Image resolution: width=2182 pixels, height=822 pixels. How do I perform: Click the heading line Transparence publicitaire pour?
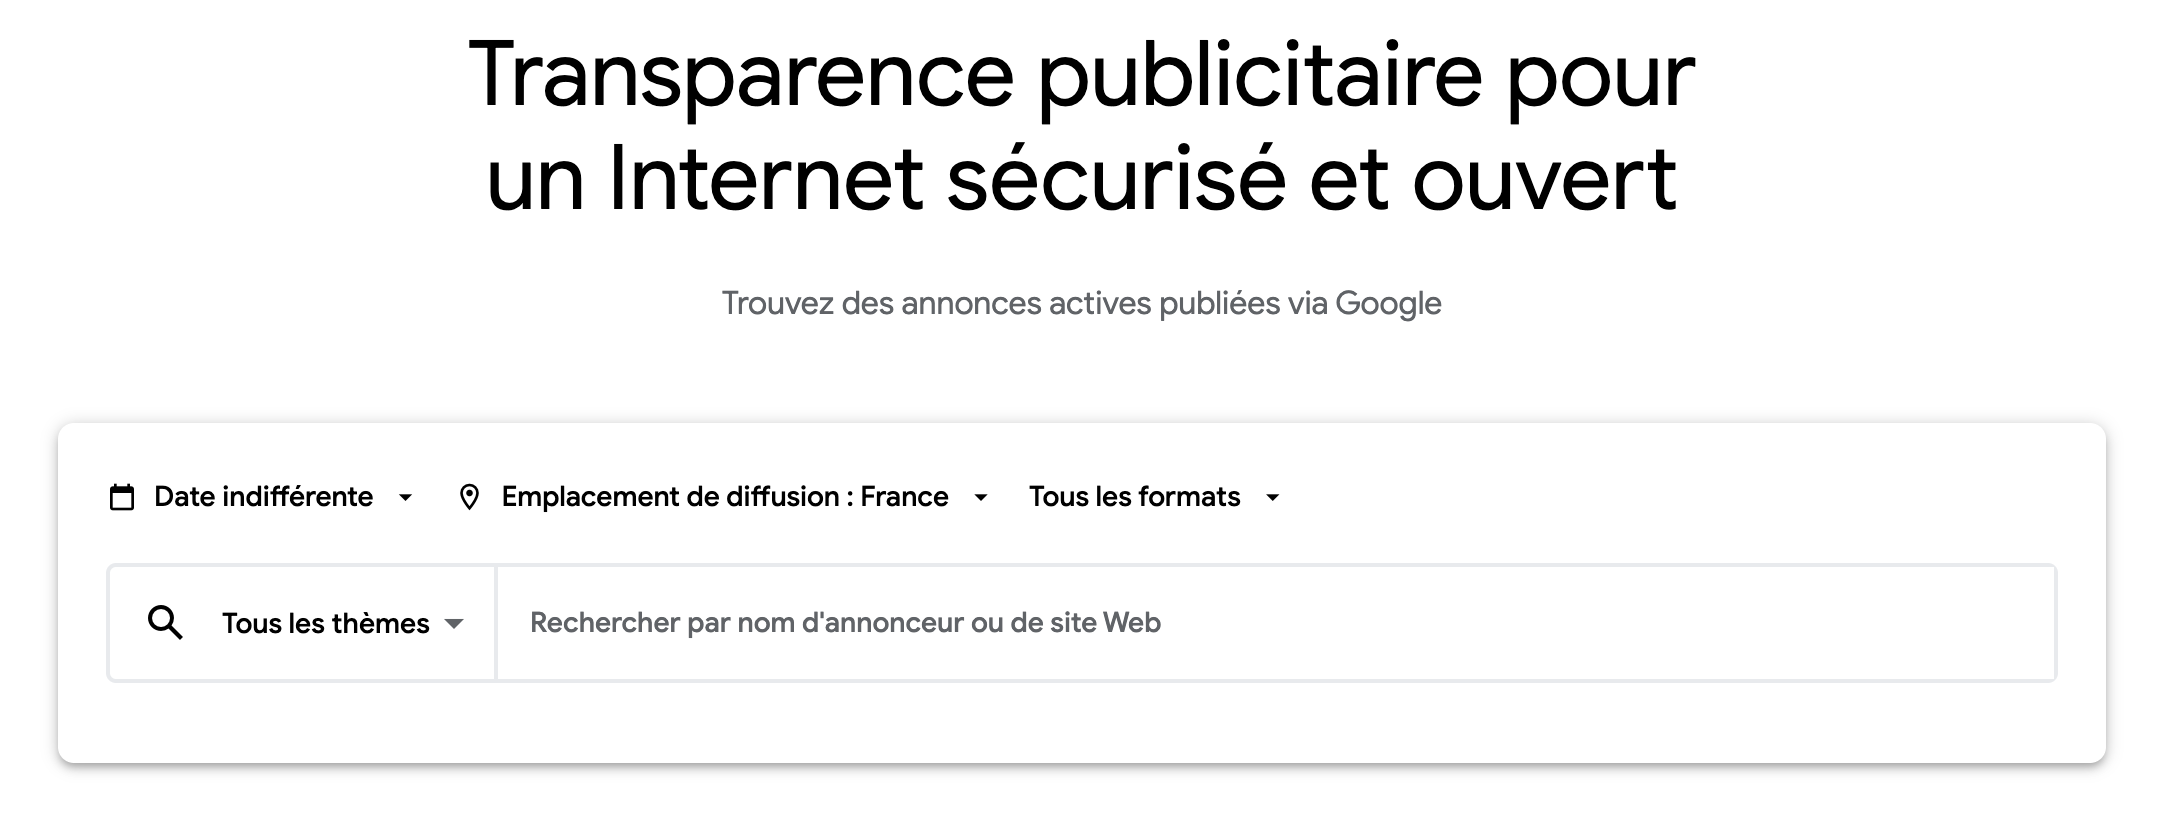point(1081,75)
